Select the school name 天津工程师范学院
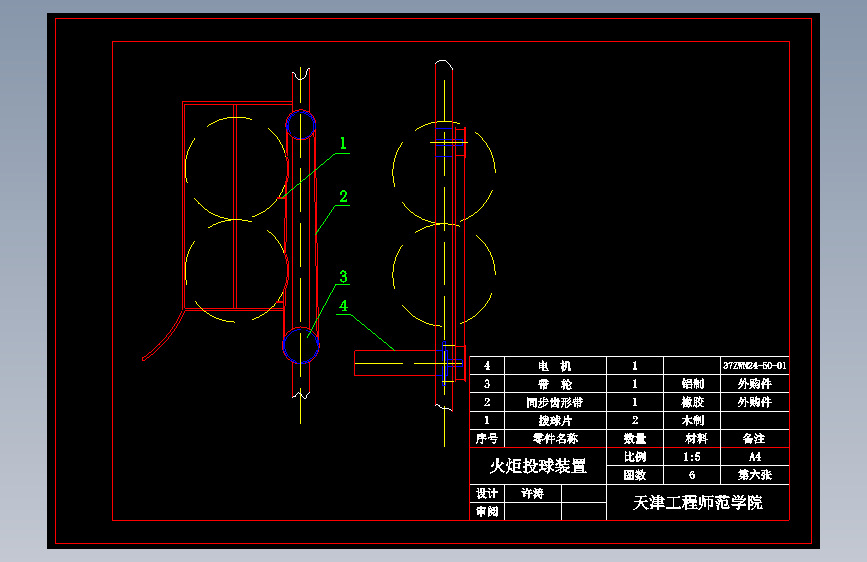Screen dimensions: 867x562 (x=697, y=502)
